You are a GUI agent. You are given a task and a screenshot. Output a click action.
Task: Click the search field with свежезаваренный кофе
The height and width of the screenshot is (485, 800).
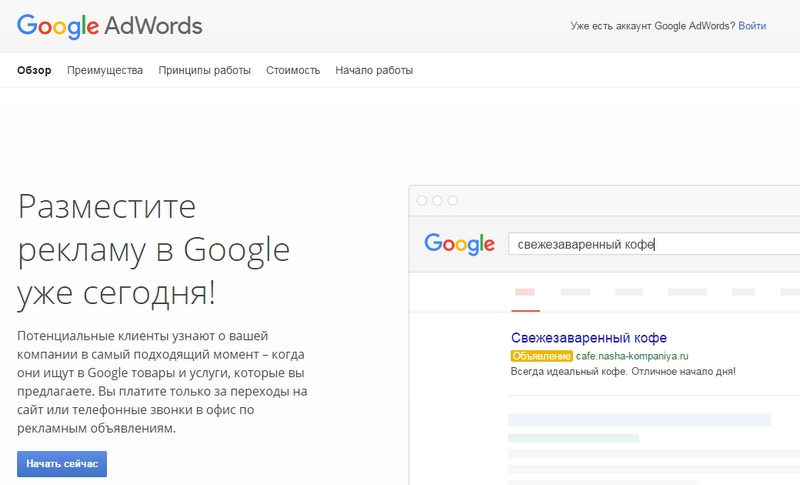pos(654,244)
